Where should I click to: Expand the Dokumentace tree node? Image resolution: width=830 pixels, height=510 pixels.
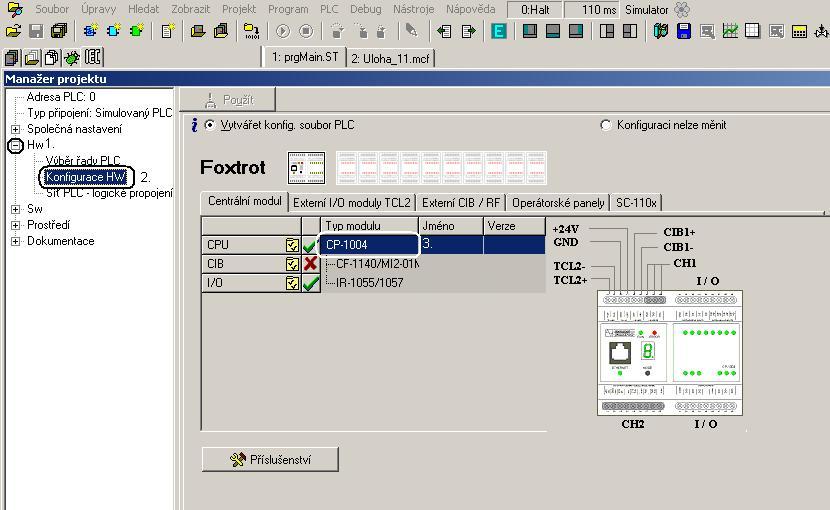tap(15, 241)
